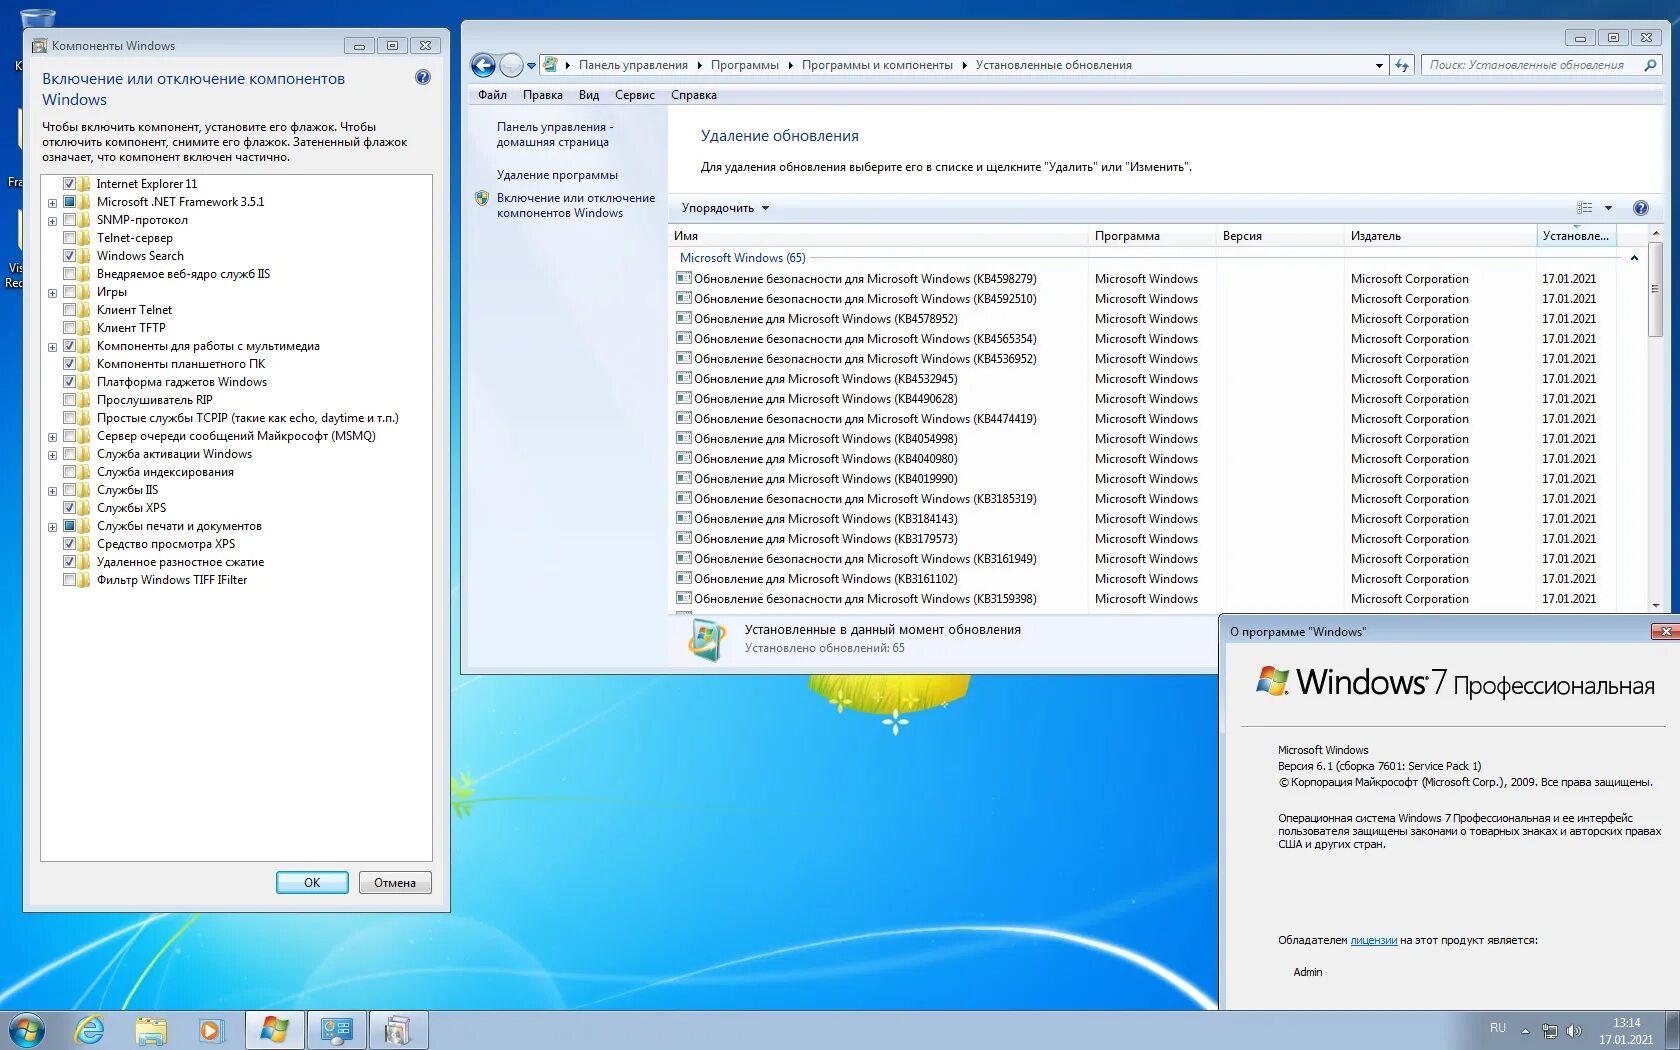Toggle Windows Search checkbox
This screenshot has height=1050, width=1680.
[x=69, y=256]
